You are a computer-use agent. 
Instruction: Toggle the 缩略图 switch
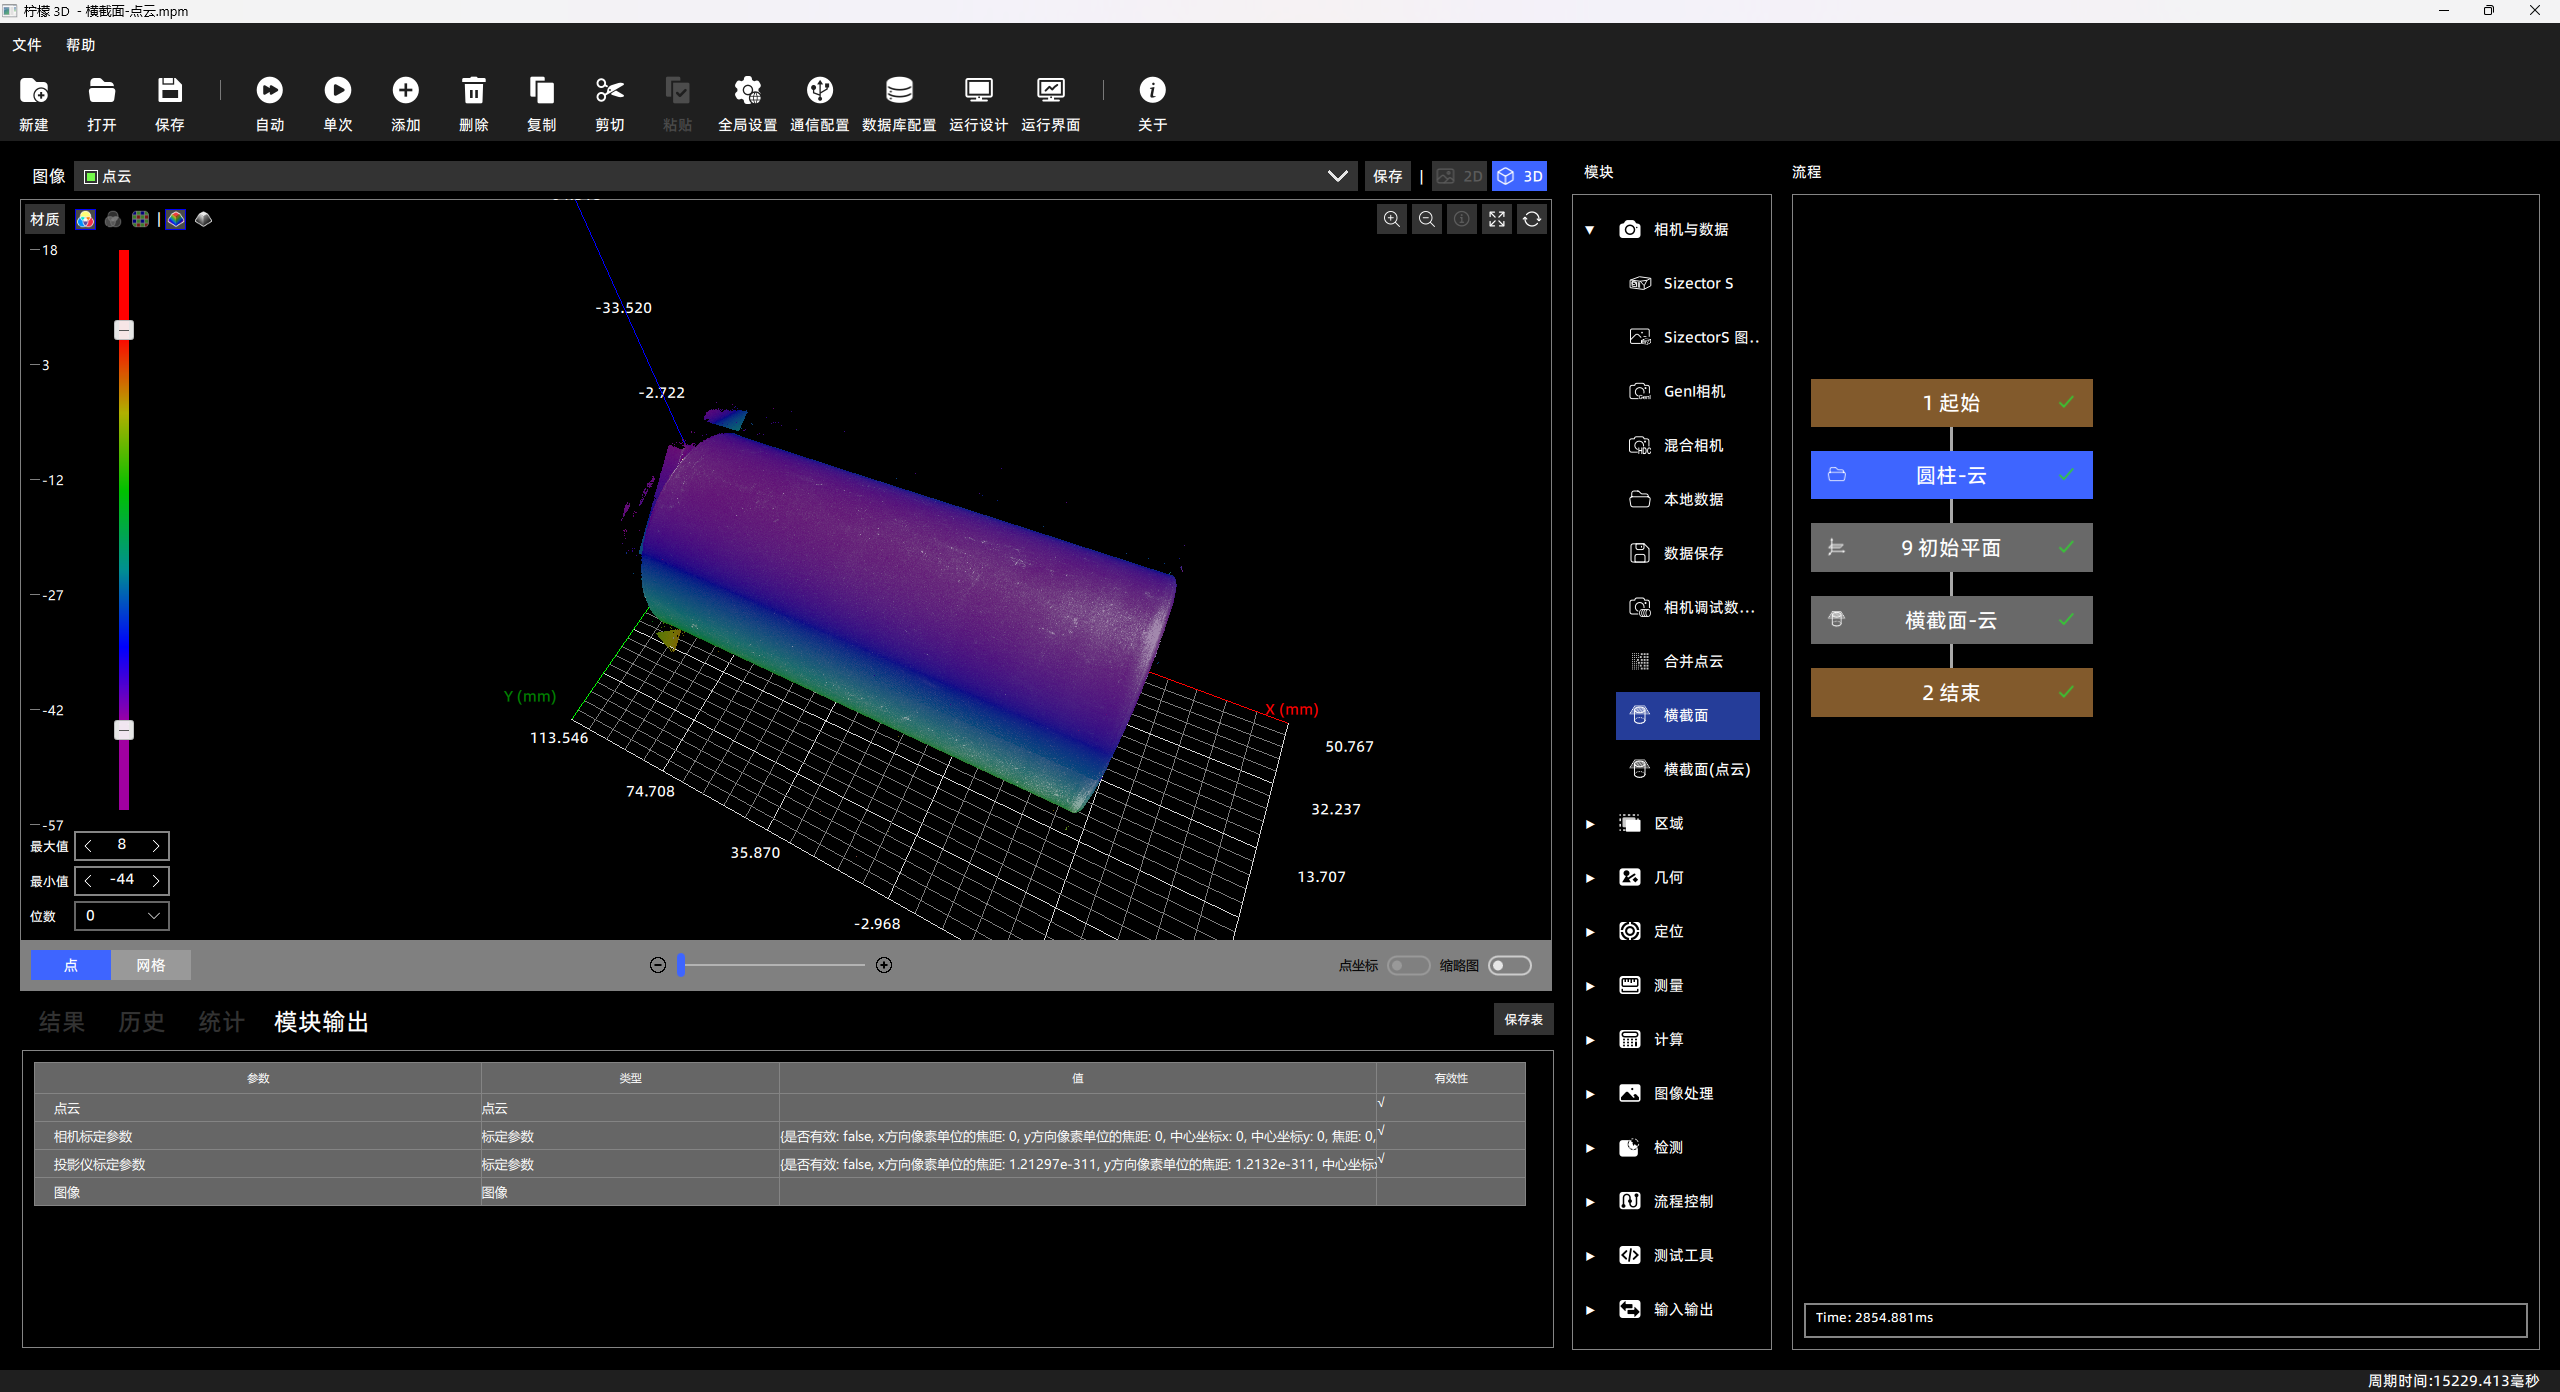pos(1510,965)
